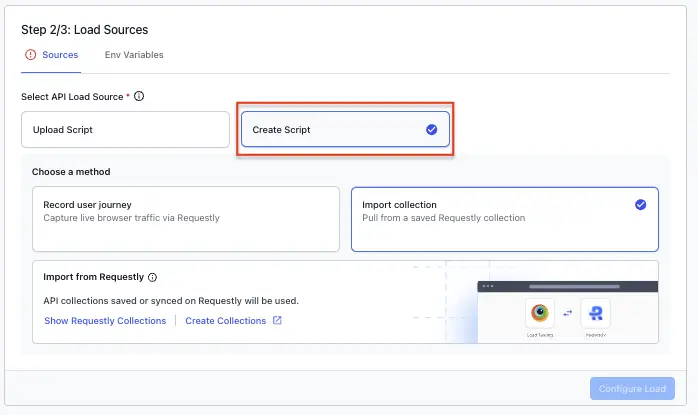Open Show Requestly Collections link
This screenshot has height=415, width=698.
[x=105, y=321]
